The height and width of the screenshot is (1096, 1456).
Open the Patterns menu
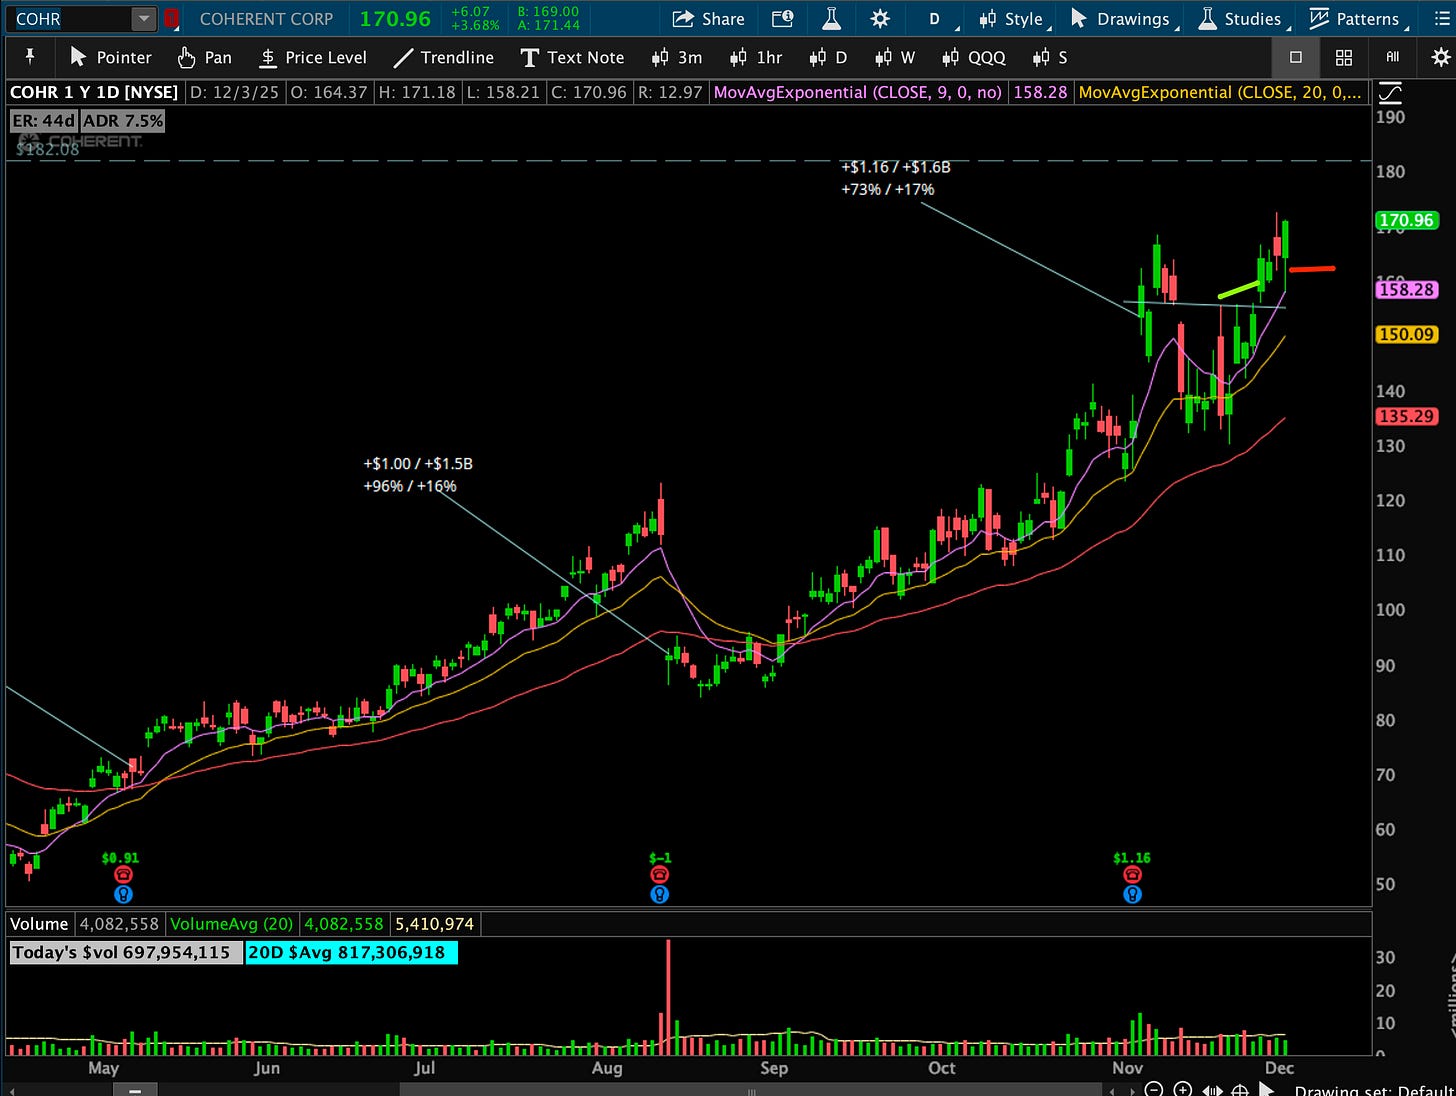(x=1357, y=18)
